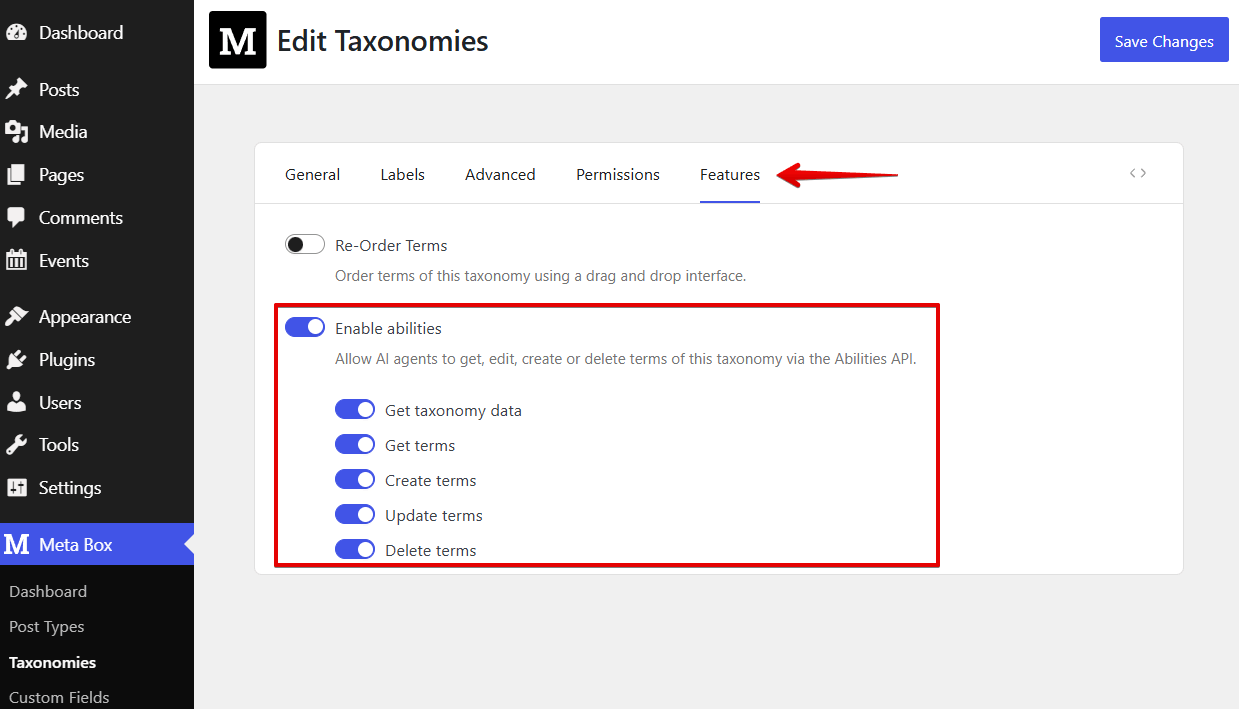
Task: Click the Plugins plug icon
Action: point(16,360)
